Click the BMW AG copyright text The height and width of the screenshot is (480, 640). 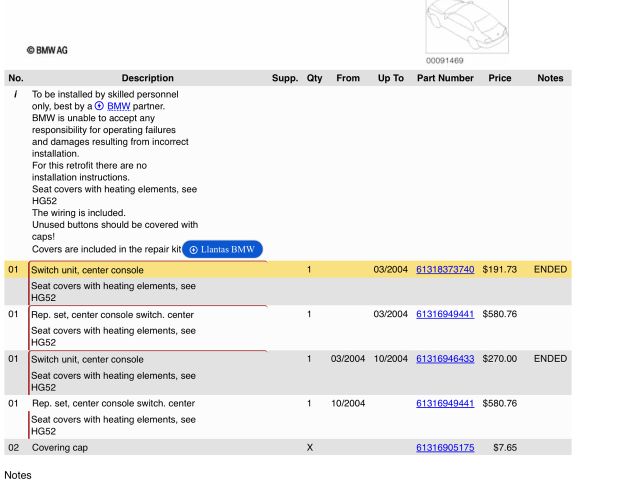(x=48, y=50)
